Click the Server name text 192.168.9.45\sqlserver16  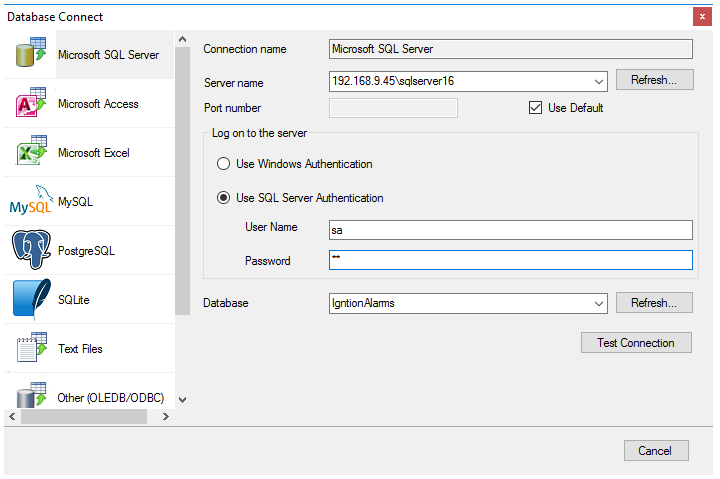393,81
